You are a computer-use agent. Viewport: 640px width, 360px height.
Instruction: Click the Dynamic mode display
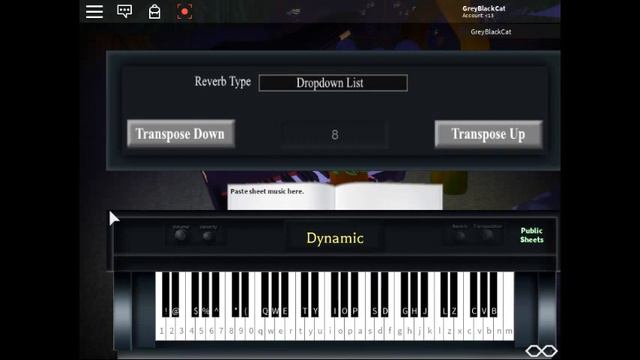[x=335, y=238]
